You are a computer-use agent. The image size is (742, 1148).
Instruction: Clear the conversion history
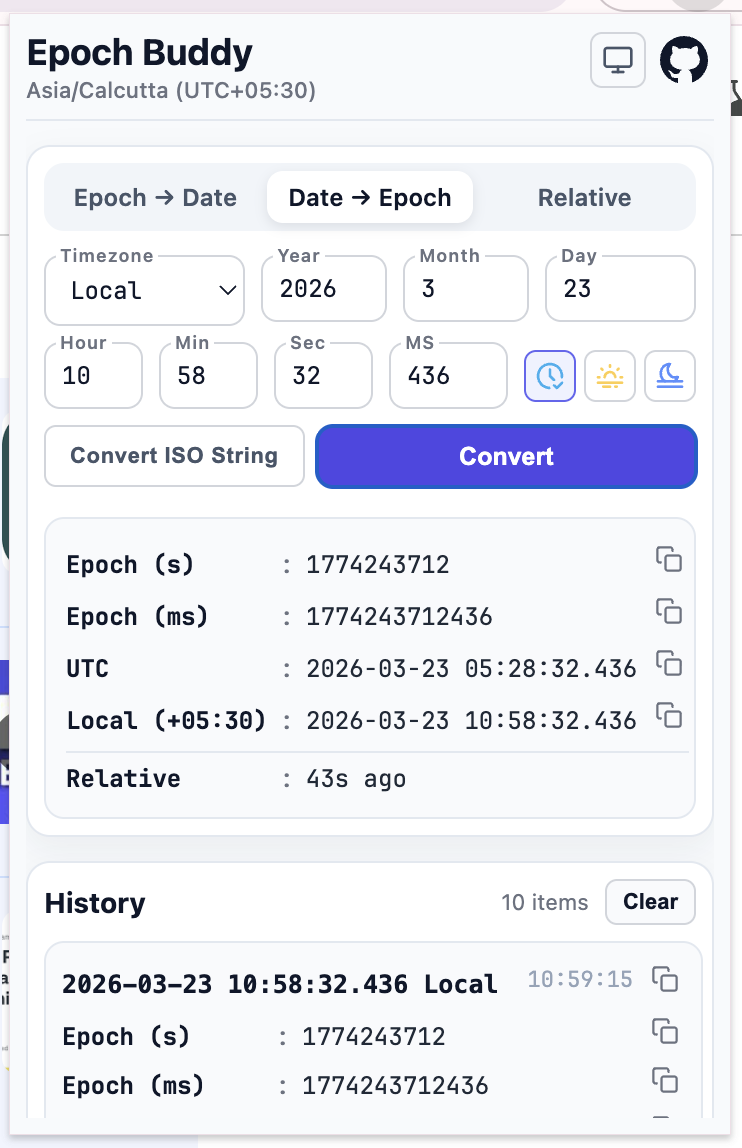point(650,901)
